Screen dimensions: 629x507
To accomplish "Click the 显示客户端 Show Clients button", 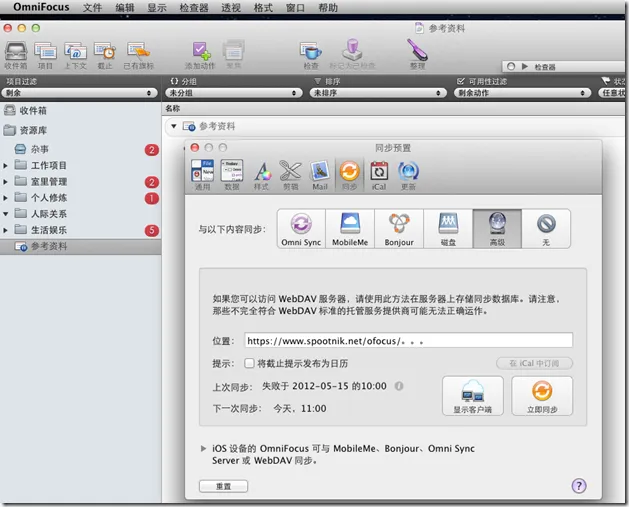I will point(473,395).
